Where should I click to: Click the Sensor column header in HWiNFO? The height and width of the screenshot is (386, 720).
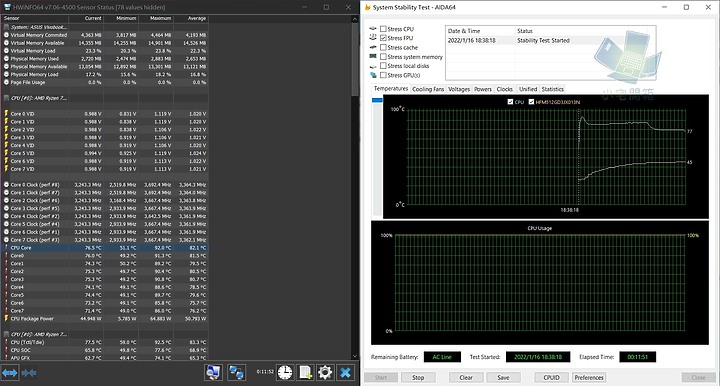35,18
